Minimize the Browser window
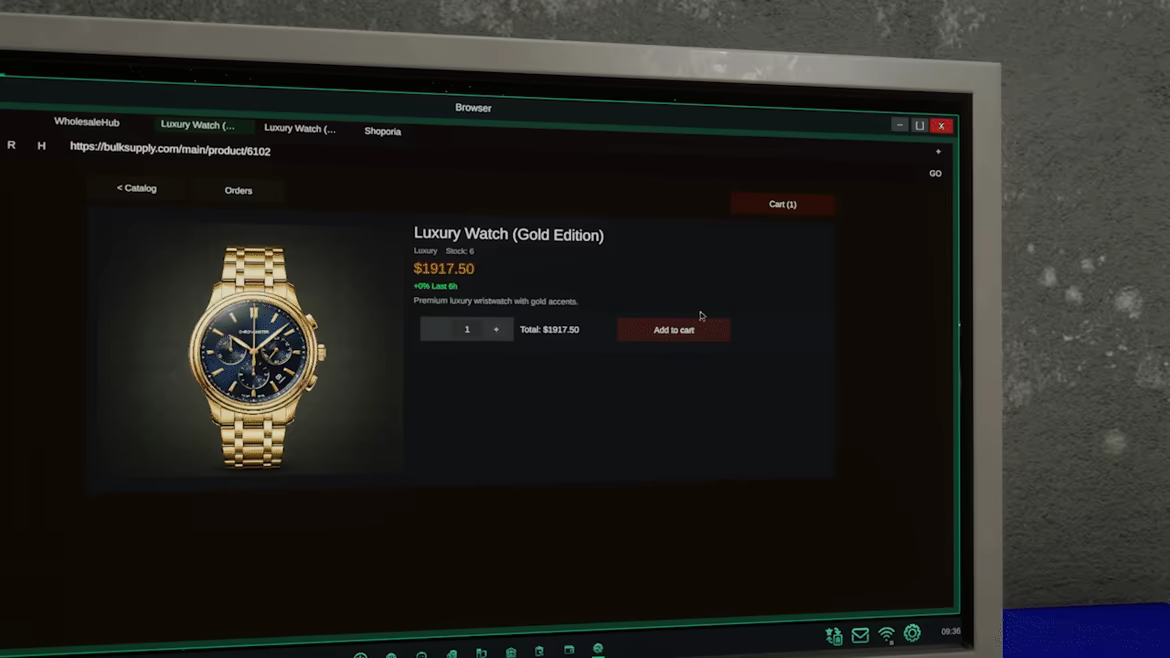Image resolution: width=1170 pixels, height=658 pixels. (900, 125)
